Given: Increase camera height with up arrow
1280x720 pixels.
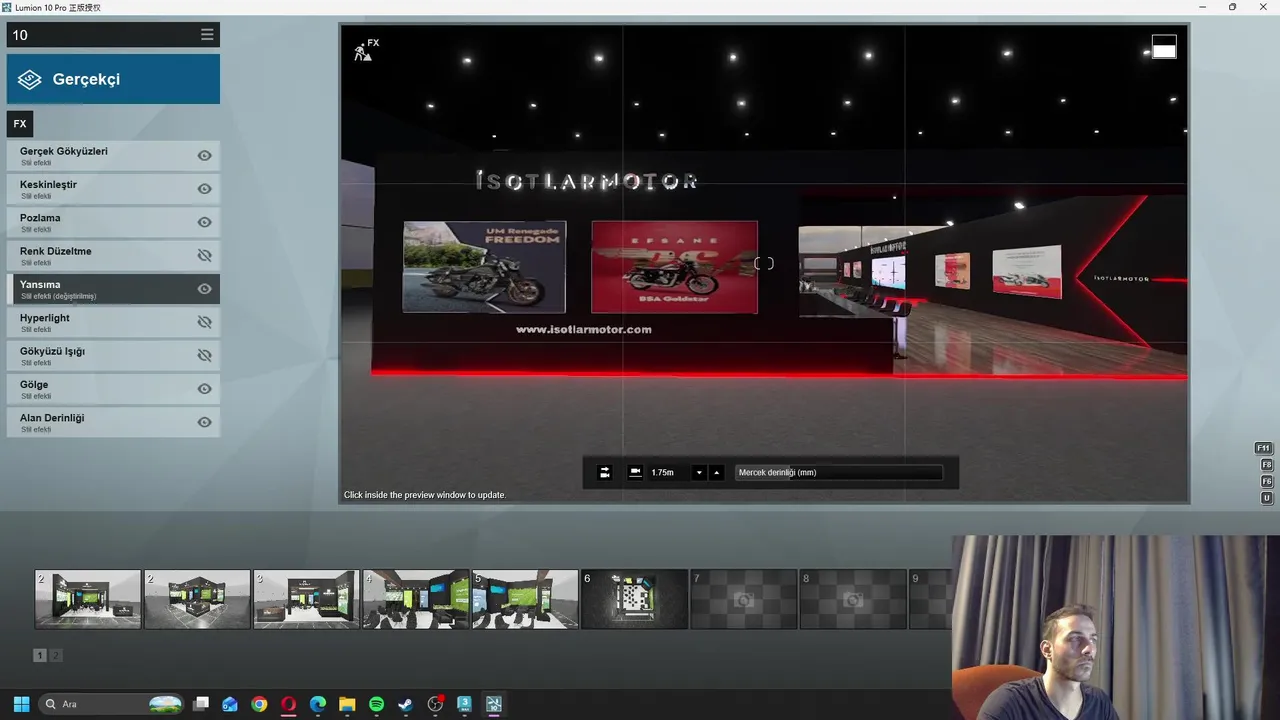Looking at the screenshot, I should tap(716, 473).
